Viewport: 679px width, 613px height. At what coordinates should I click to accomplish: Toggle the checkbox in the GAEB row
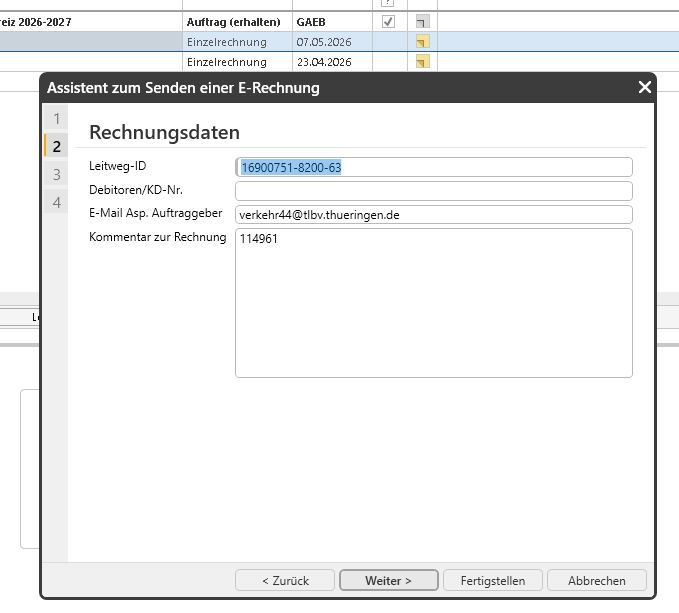pyautogui.click(x=388, y=21)
